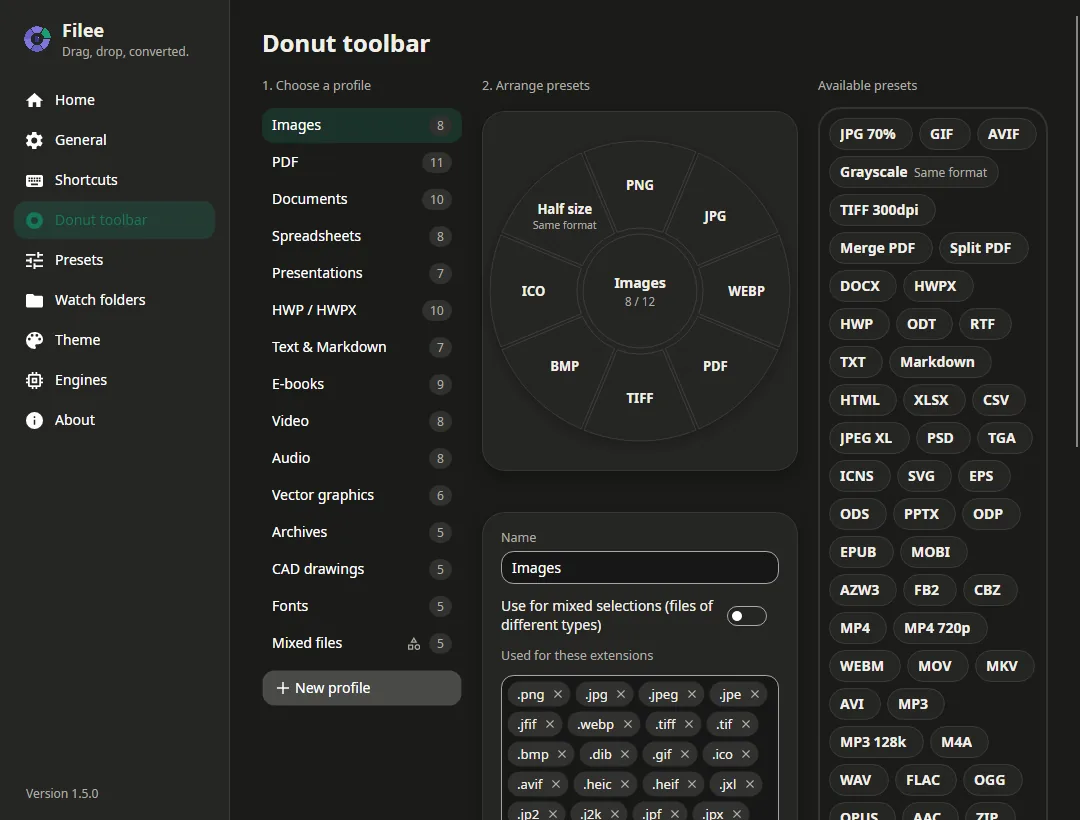Open General settings gear icon
This screenshot has width=1080, height=820.
[x=34, y=140]
